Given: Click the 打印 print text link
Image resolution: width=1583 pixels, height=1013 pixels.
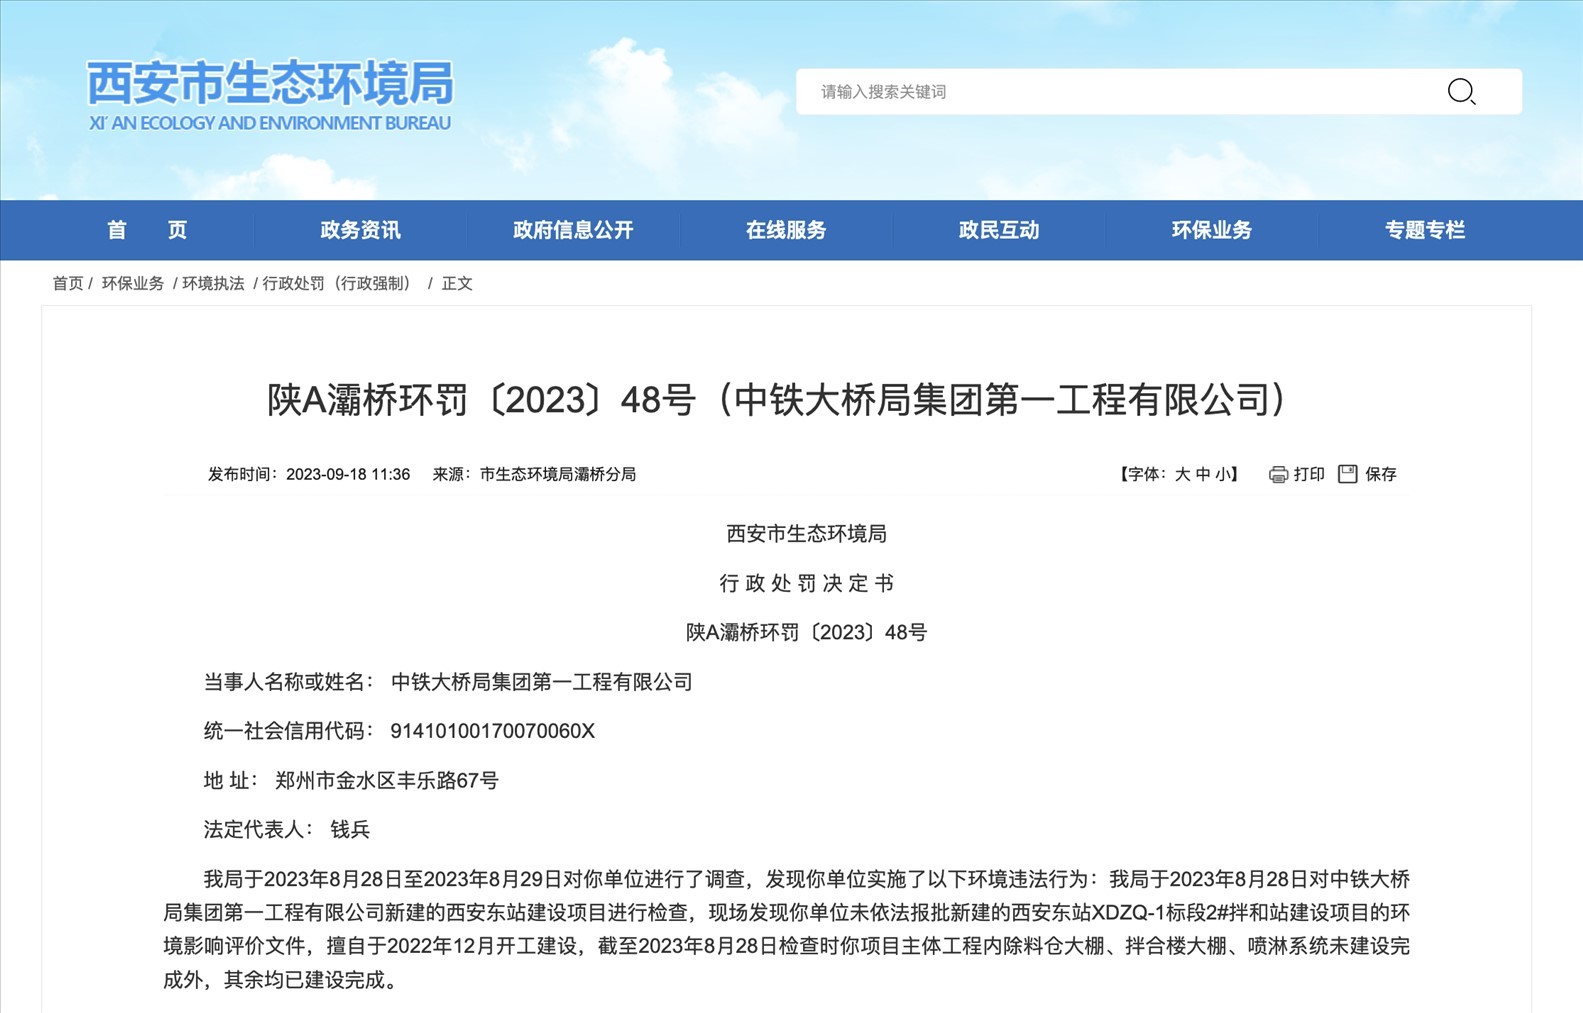Looking at the screenshot, I should [1309, 475].
